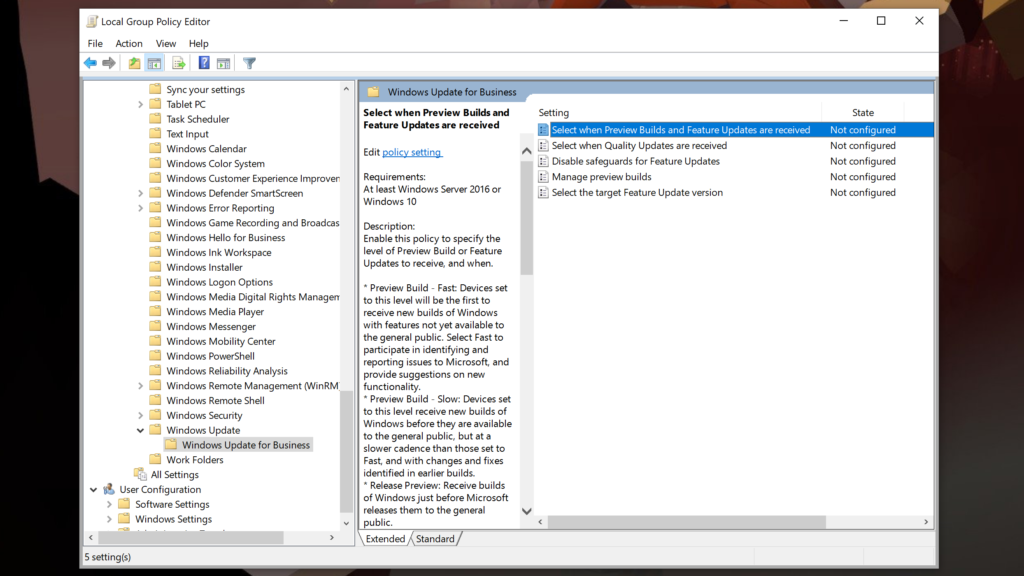Select Windows Logon Options folder
Screen dimensions: 1024x576
pyautogui.click(x=219, y=282)
